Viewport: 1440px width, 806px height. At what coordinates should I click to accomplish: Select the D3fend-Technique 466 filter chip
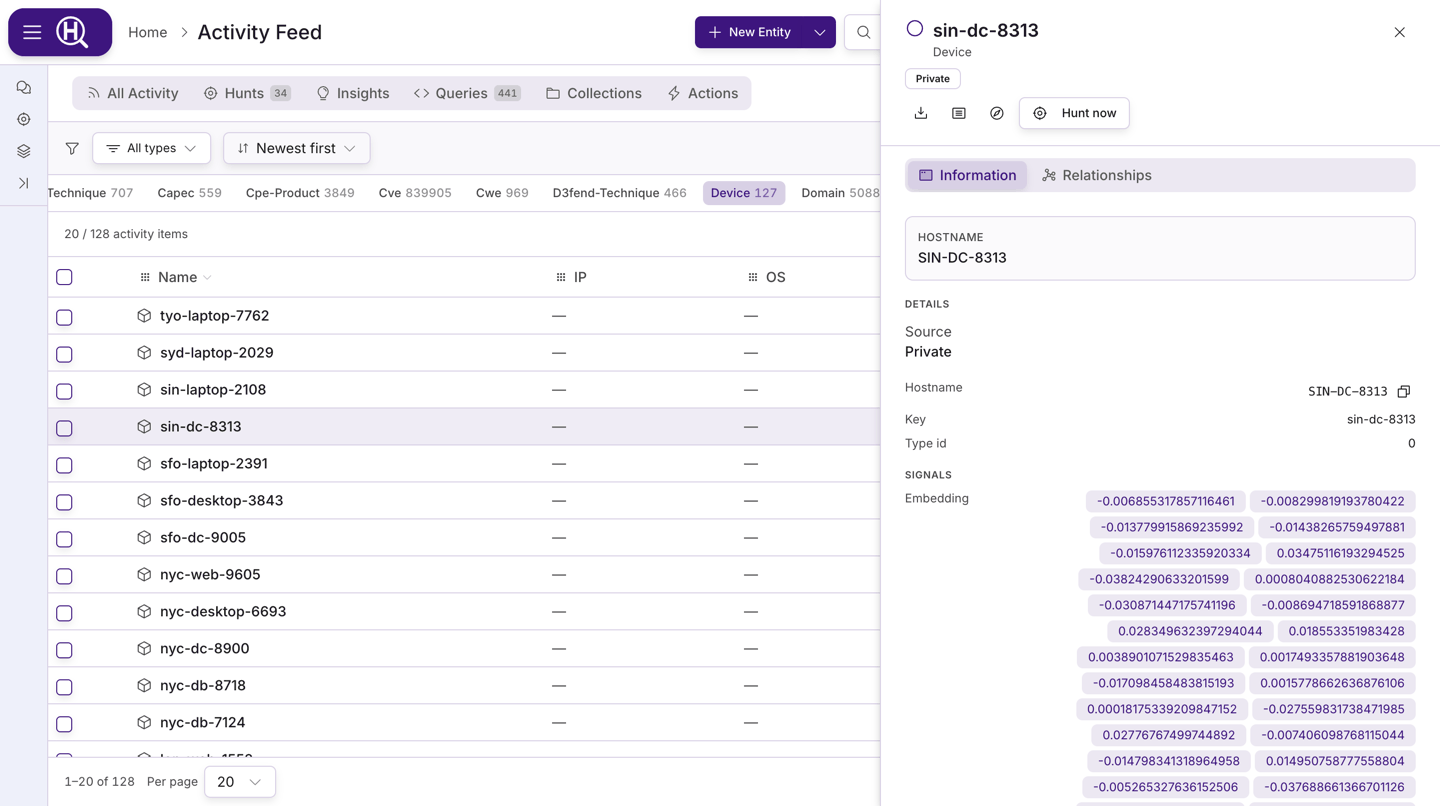620,193
